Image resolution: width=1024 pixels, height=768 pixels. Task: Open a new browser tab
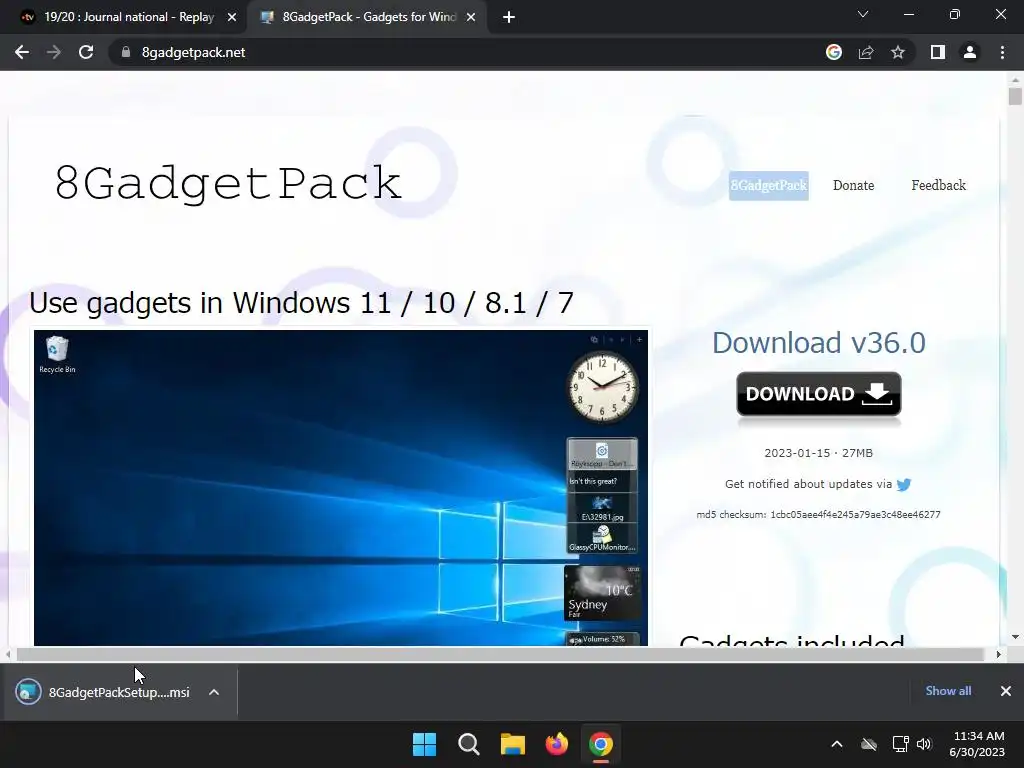509,17
